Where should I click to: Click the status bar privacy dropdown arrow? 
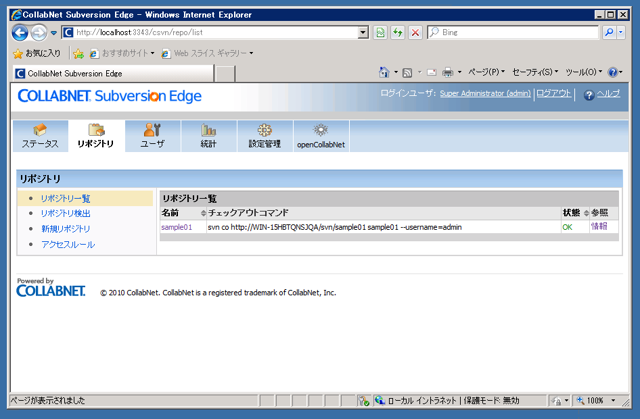coord(567,401)
